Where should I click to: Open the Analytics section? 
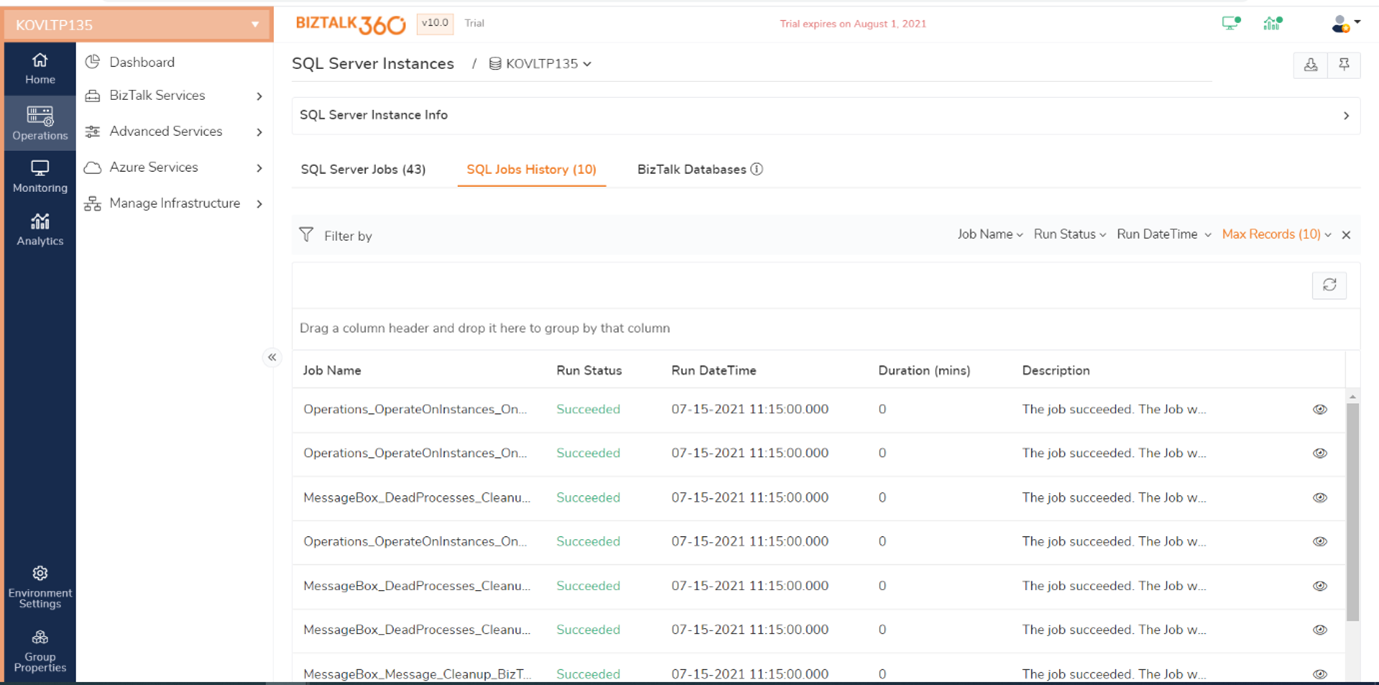[x=39, y=228]
